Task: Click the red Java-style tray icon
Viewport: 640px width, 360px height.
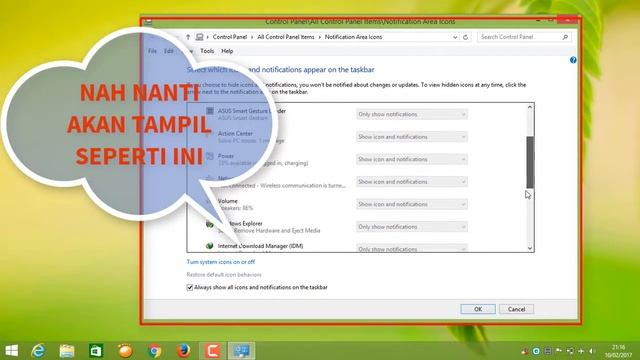Action: (x=524, y=351)
